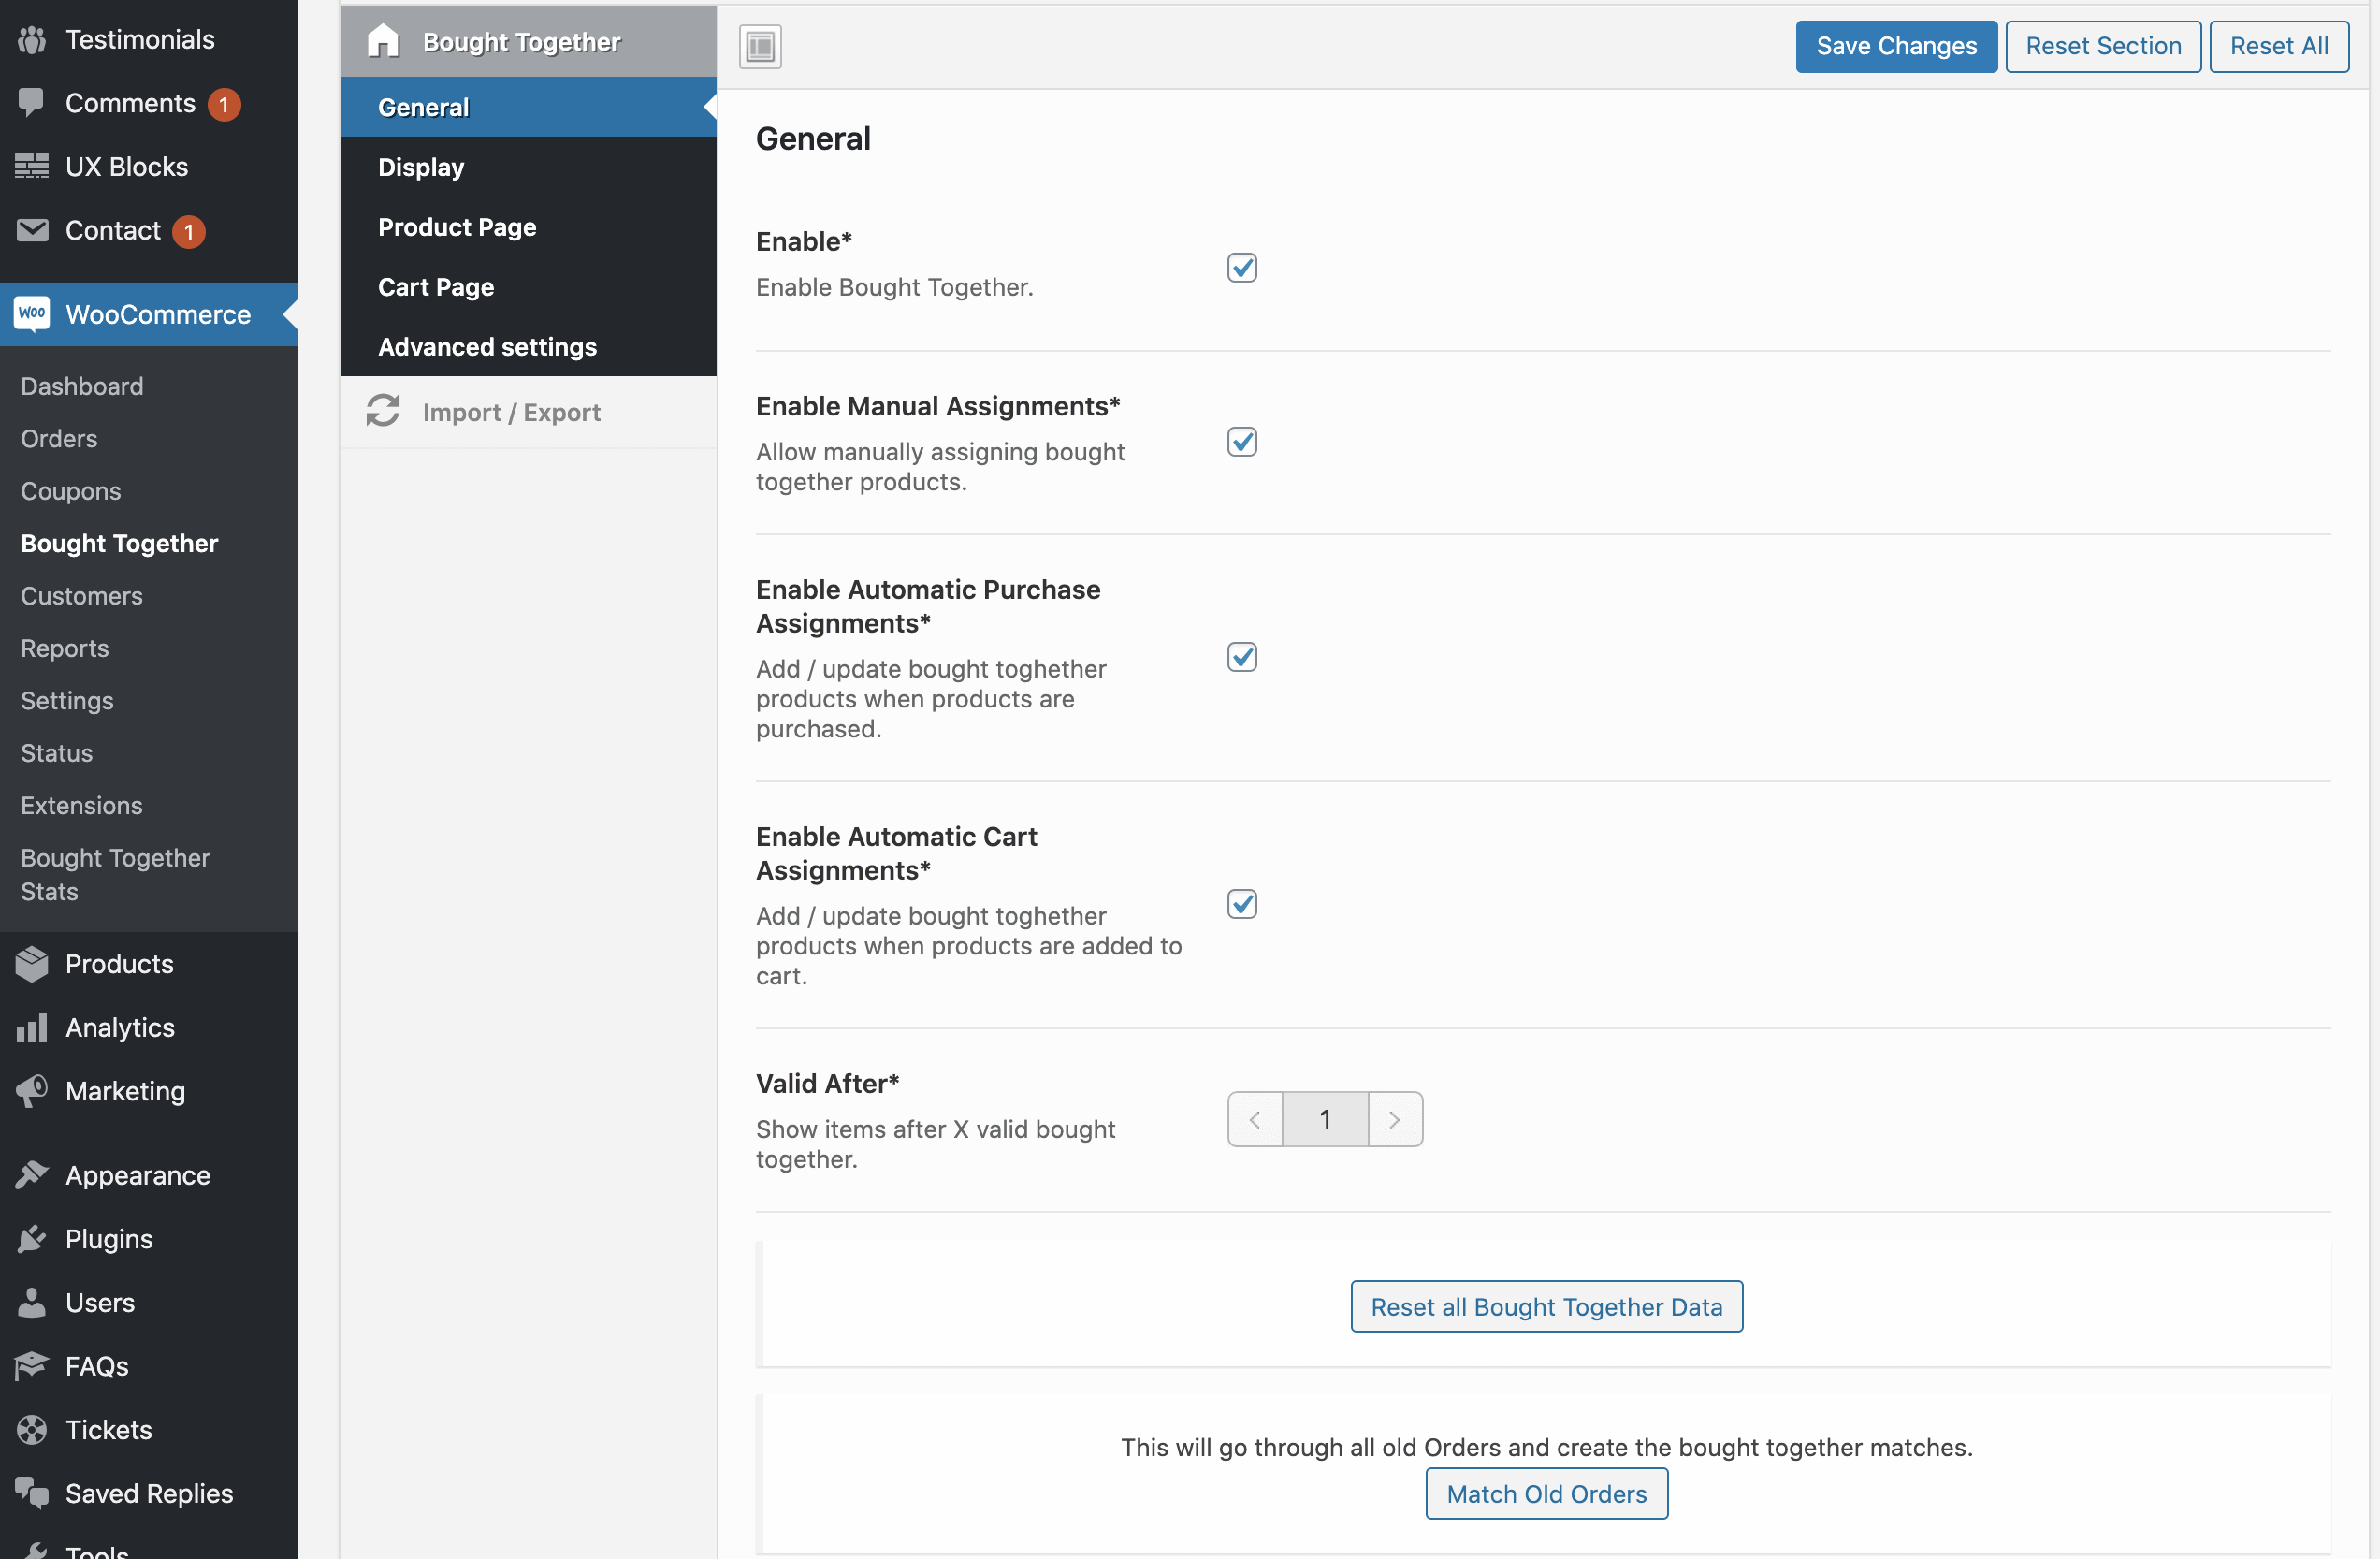
Task: Click Match Old Orders
Action: coord(1545,1494)
